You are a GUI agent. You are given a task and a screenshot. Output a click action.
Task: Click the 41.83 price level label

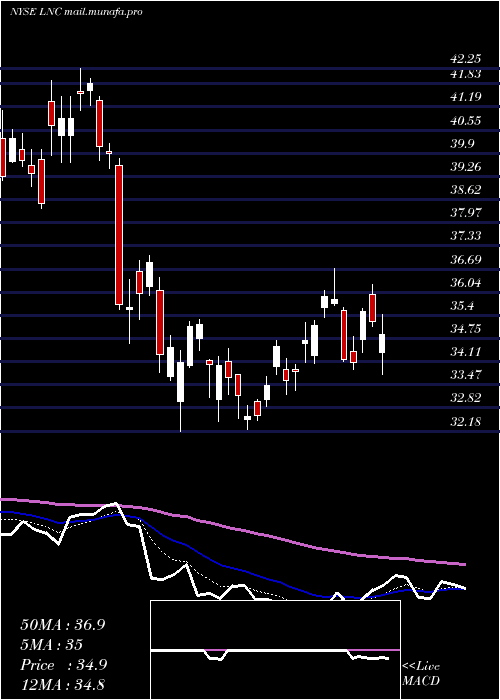pos(465,74)
